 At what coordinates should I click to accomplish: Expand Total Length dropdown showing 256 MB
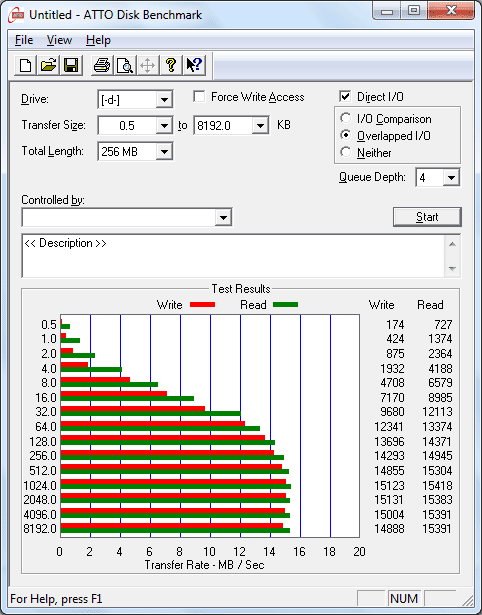point(164,151)
